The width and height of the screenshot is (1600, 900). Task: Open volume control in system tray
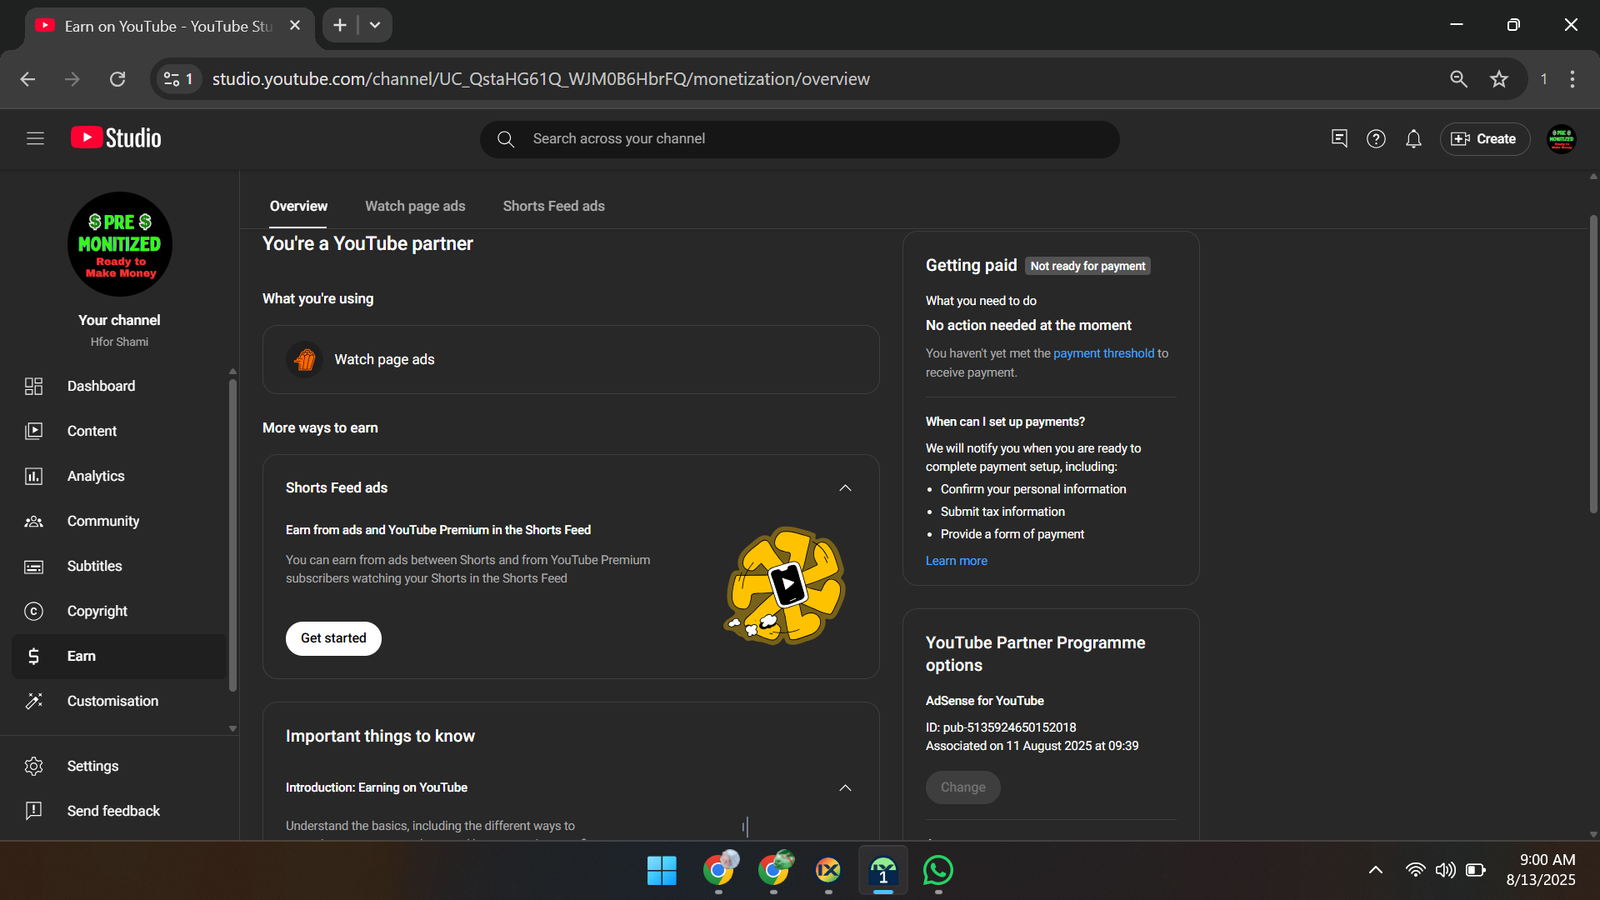(x=1445, y=870)
